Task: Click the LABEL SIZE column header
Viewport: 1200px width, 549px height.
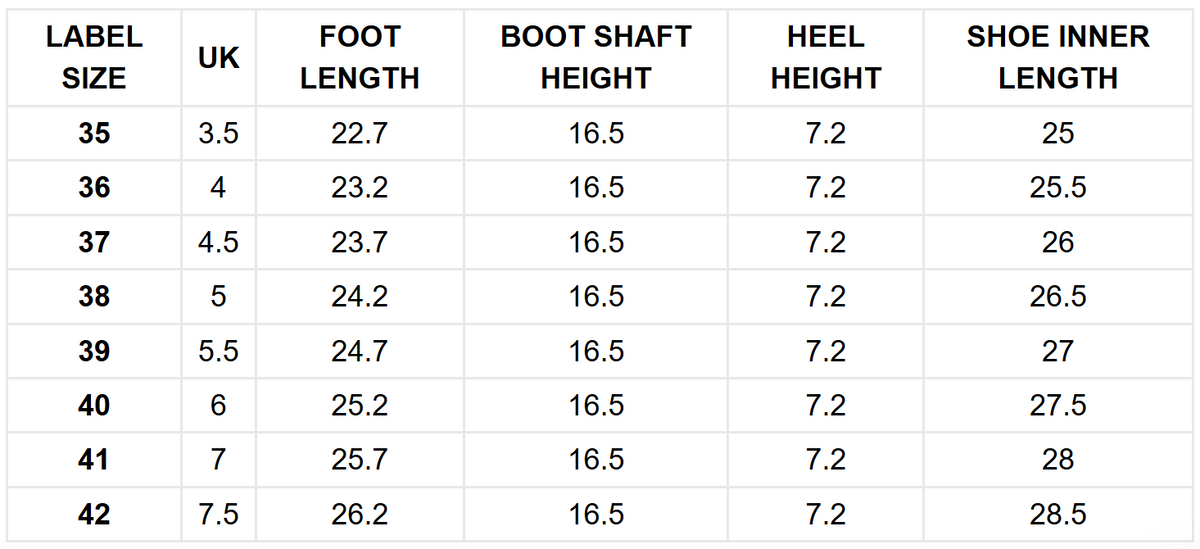Action: point(94,58)
